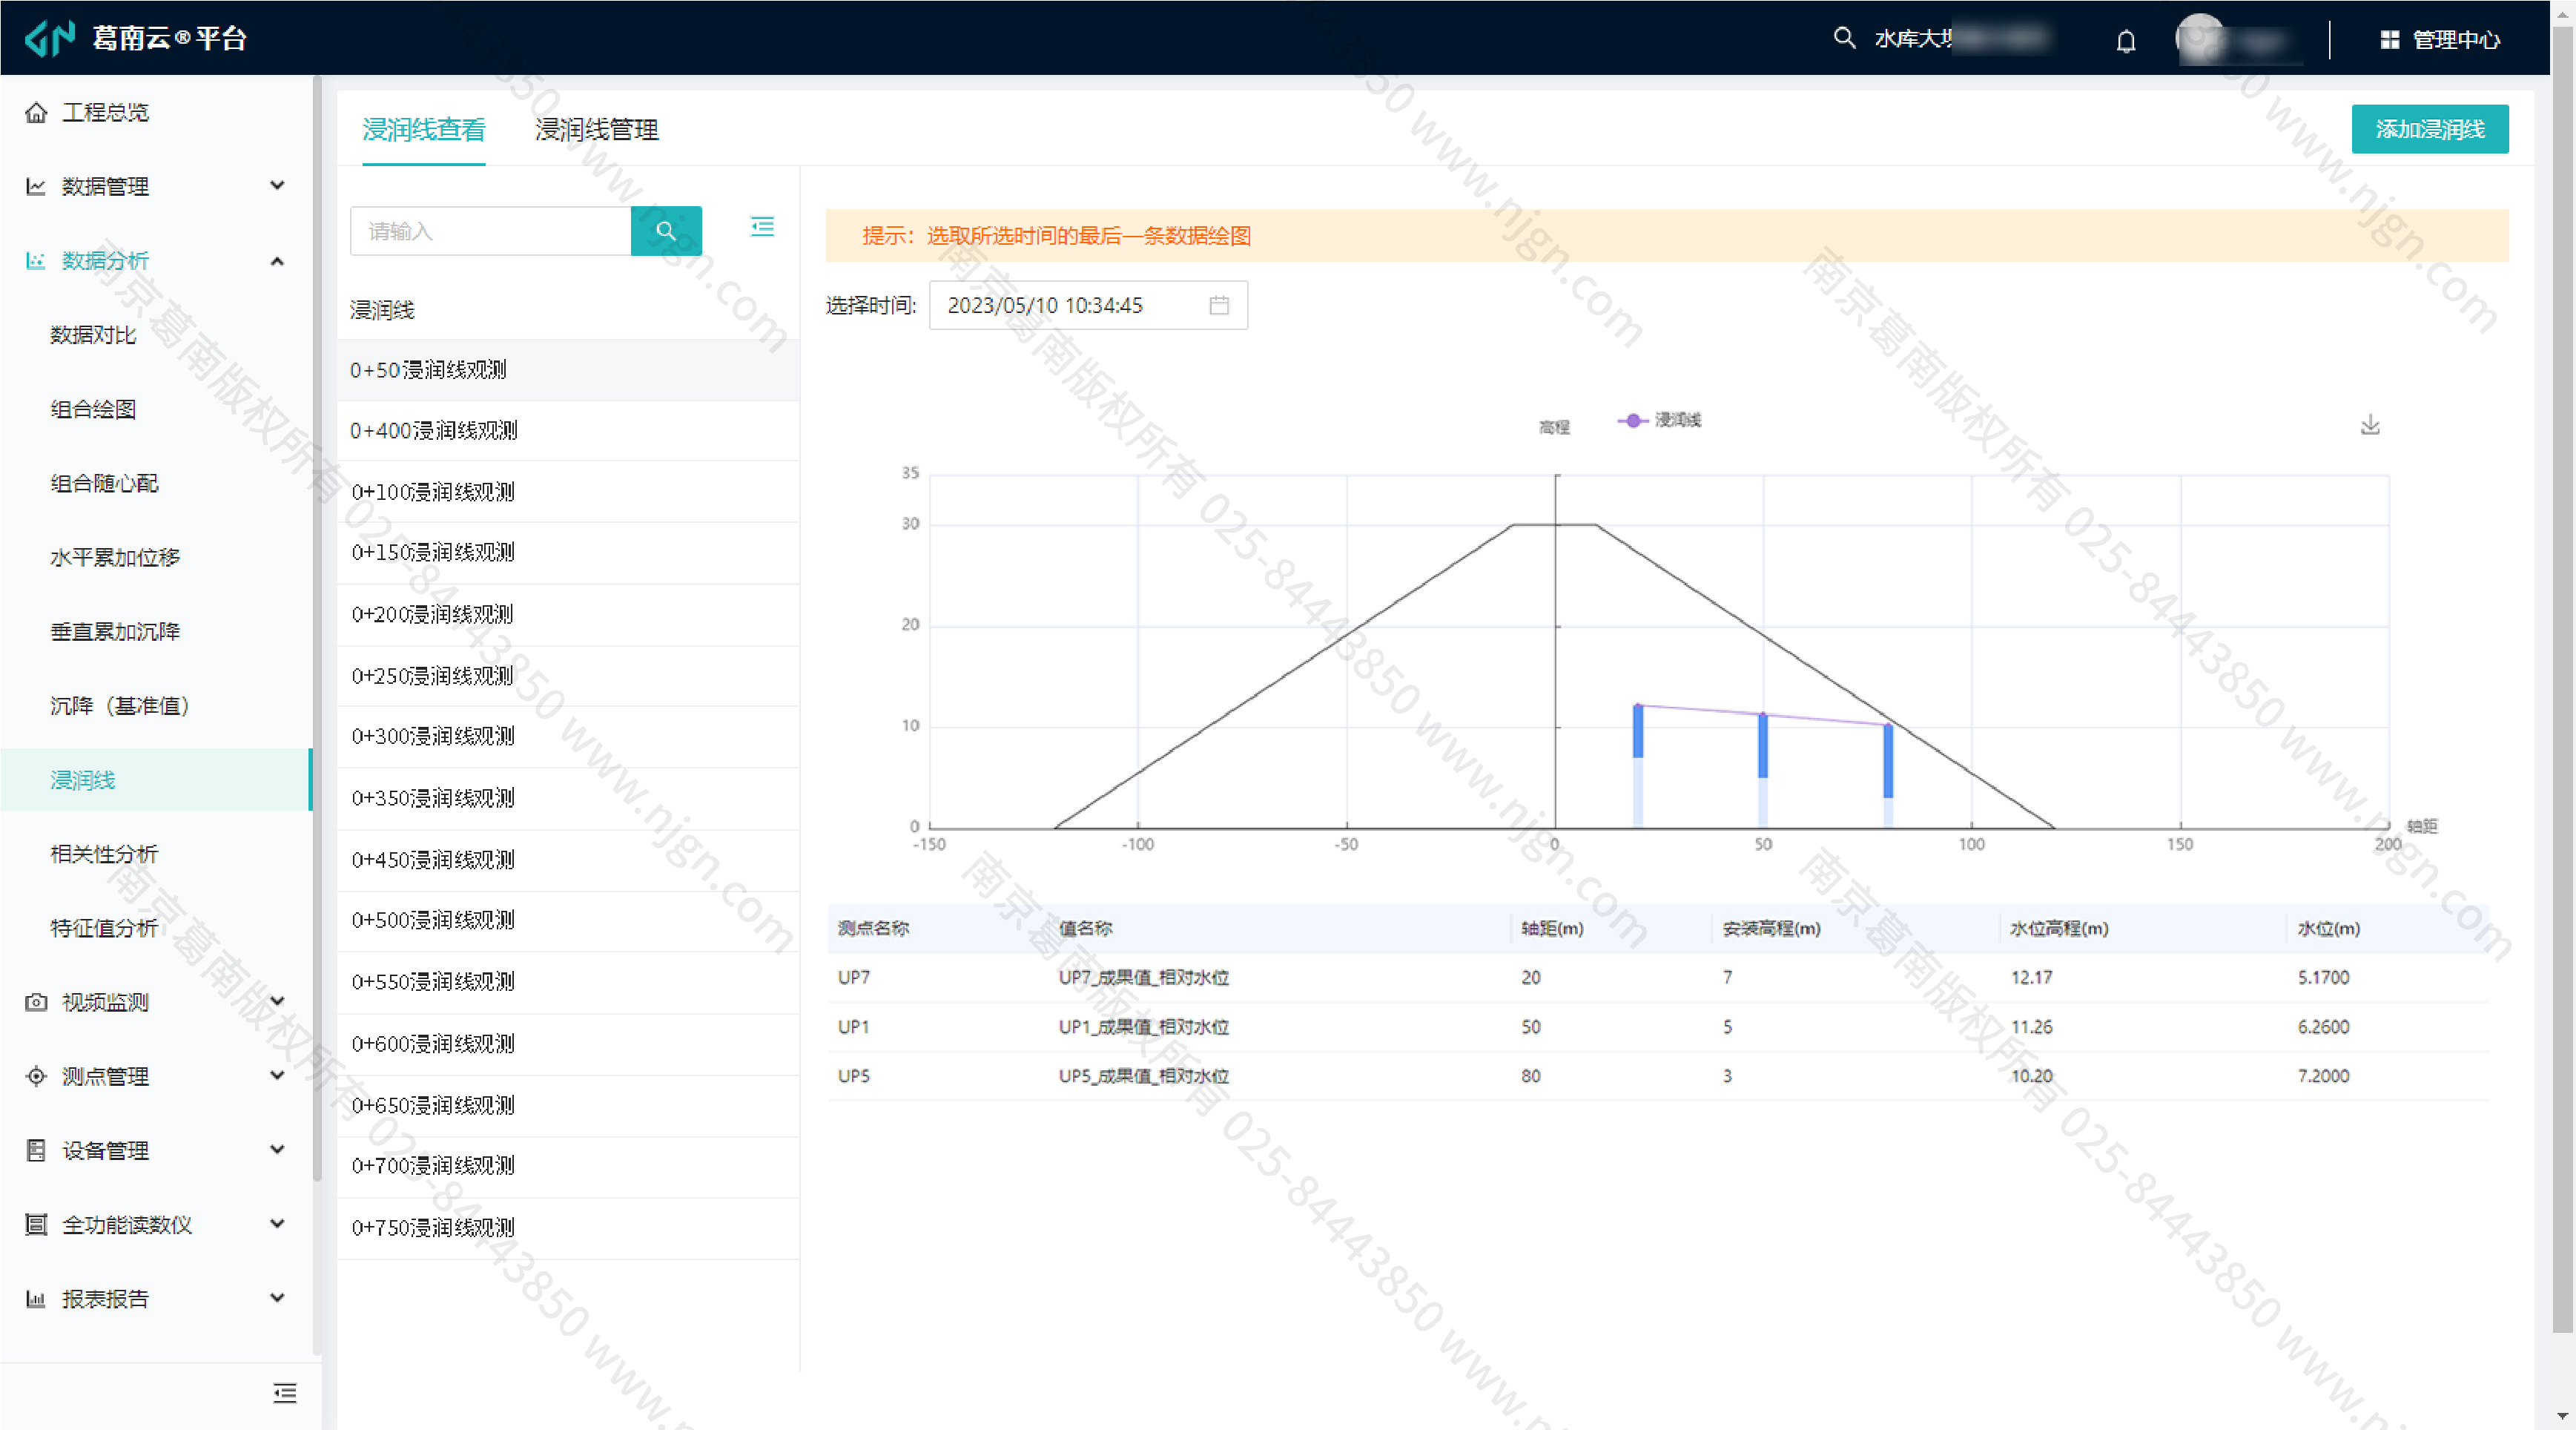Select 0+250浸润线观测 in list
This screenshot has height=1430, width=2576.
coord(568,676)
